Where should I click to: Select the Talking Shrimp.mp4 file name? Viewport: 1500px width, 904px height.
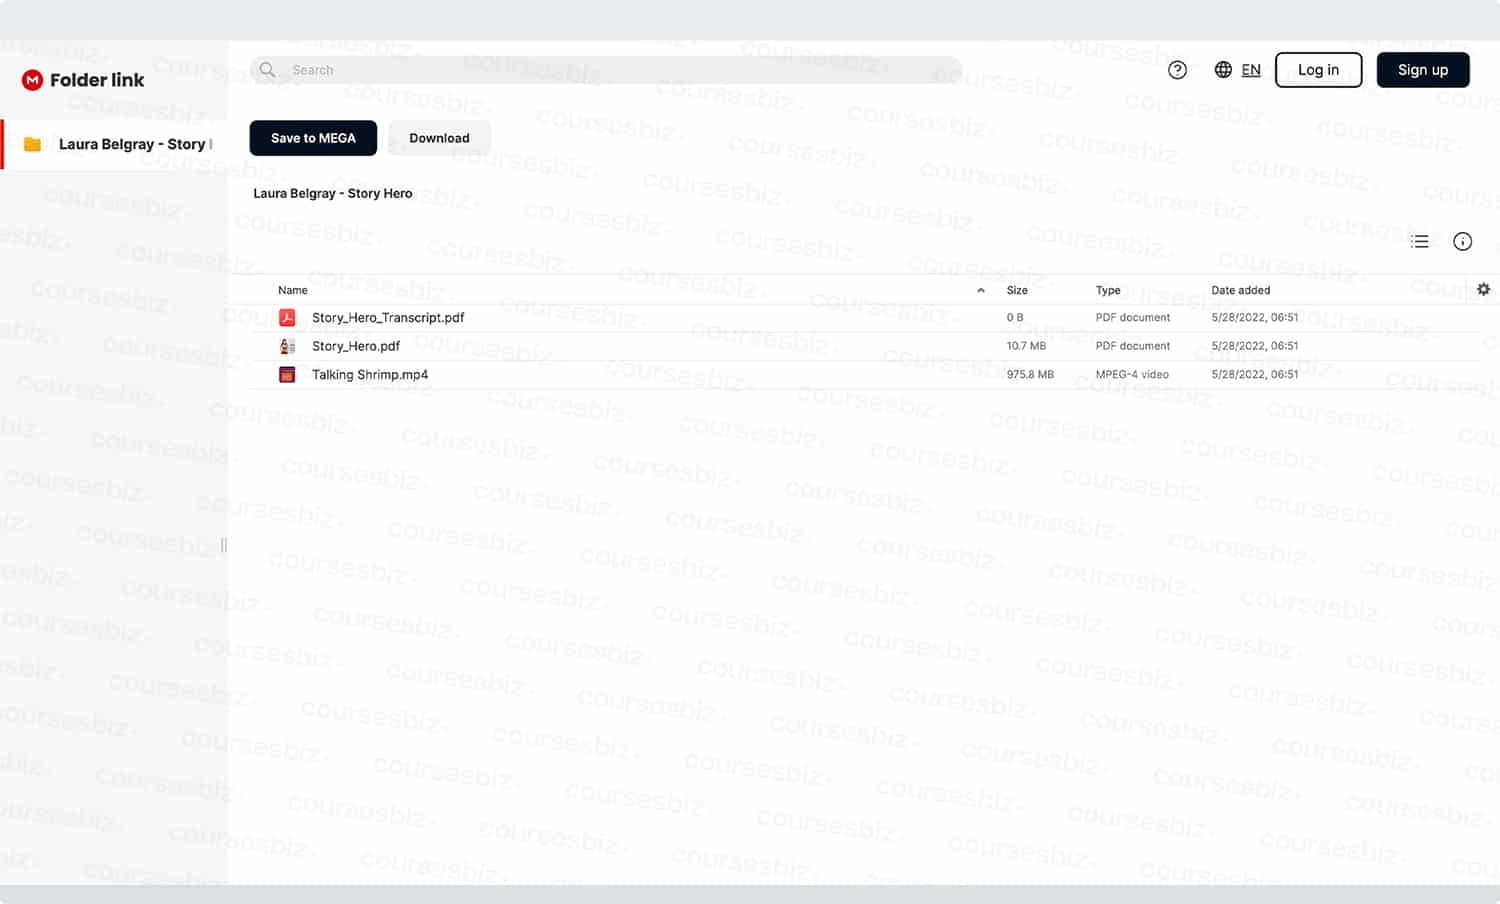click(x=370, y=375)
